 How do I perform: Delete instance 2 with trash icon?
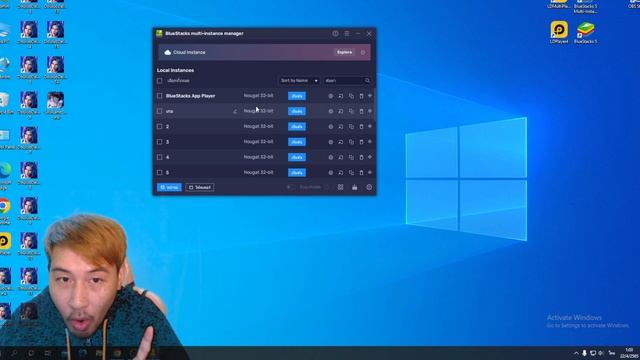point(361,127)
